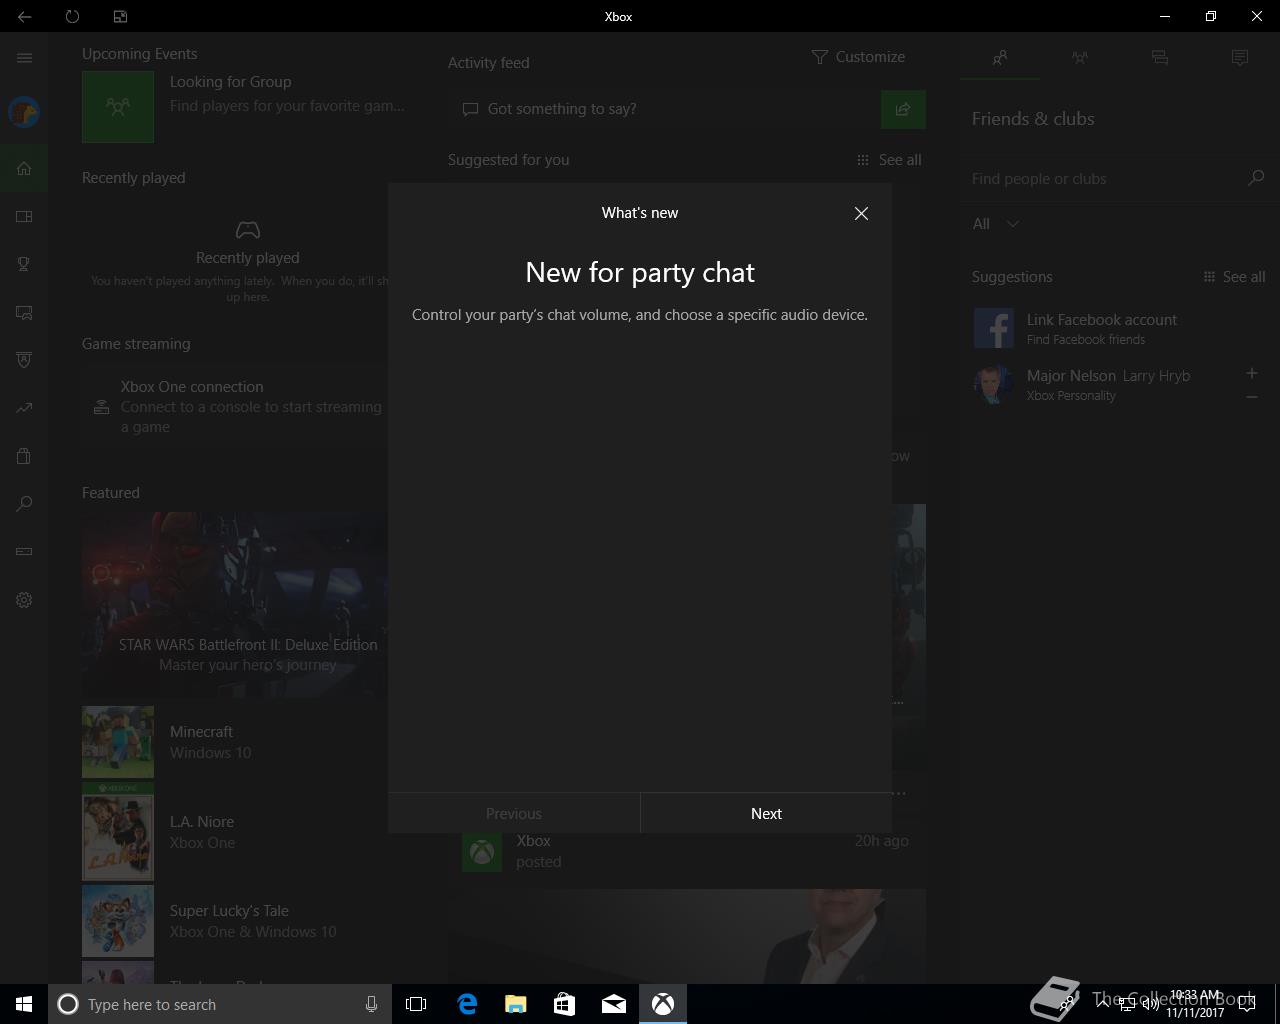Open L.A. Noire featured item

tap(236, 832)
